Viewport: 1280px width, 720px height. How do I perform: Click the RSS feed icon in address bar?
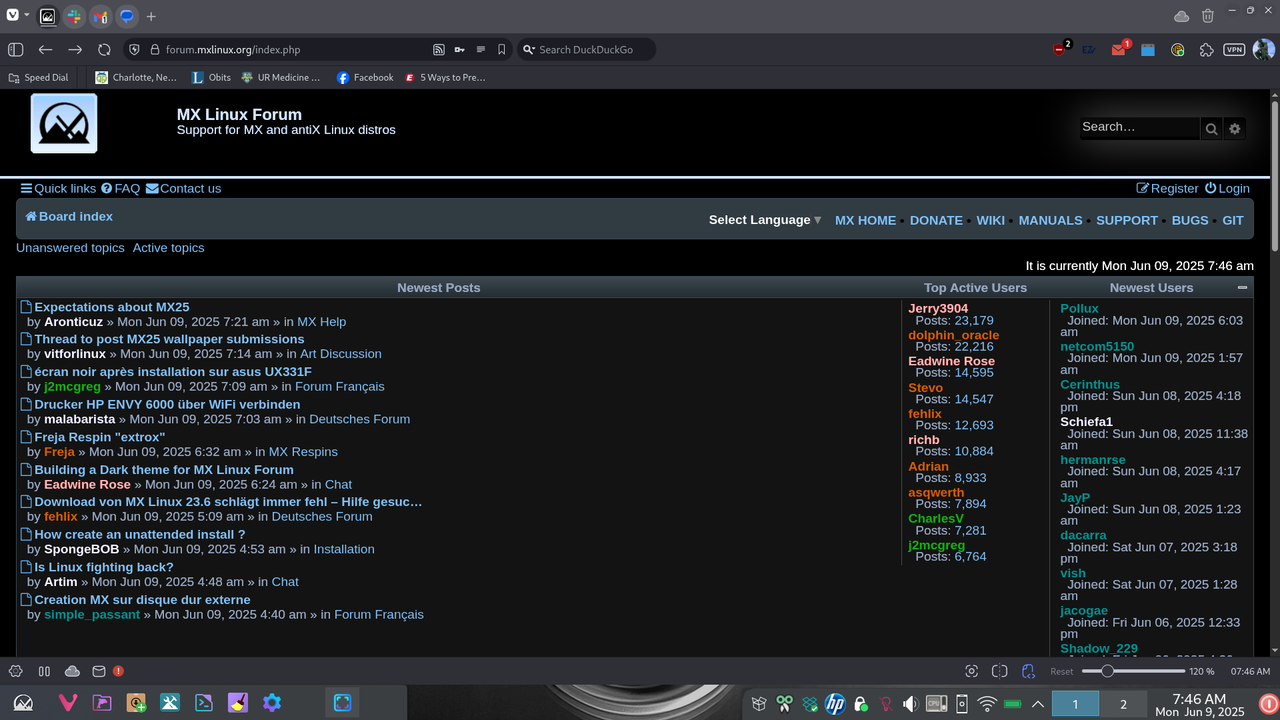[x=438, y=49]
